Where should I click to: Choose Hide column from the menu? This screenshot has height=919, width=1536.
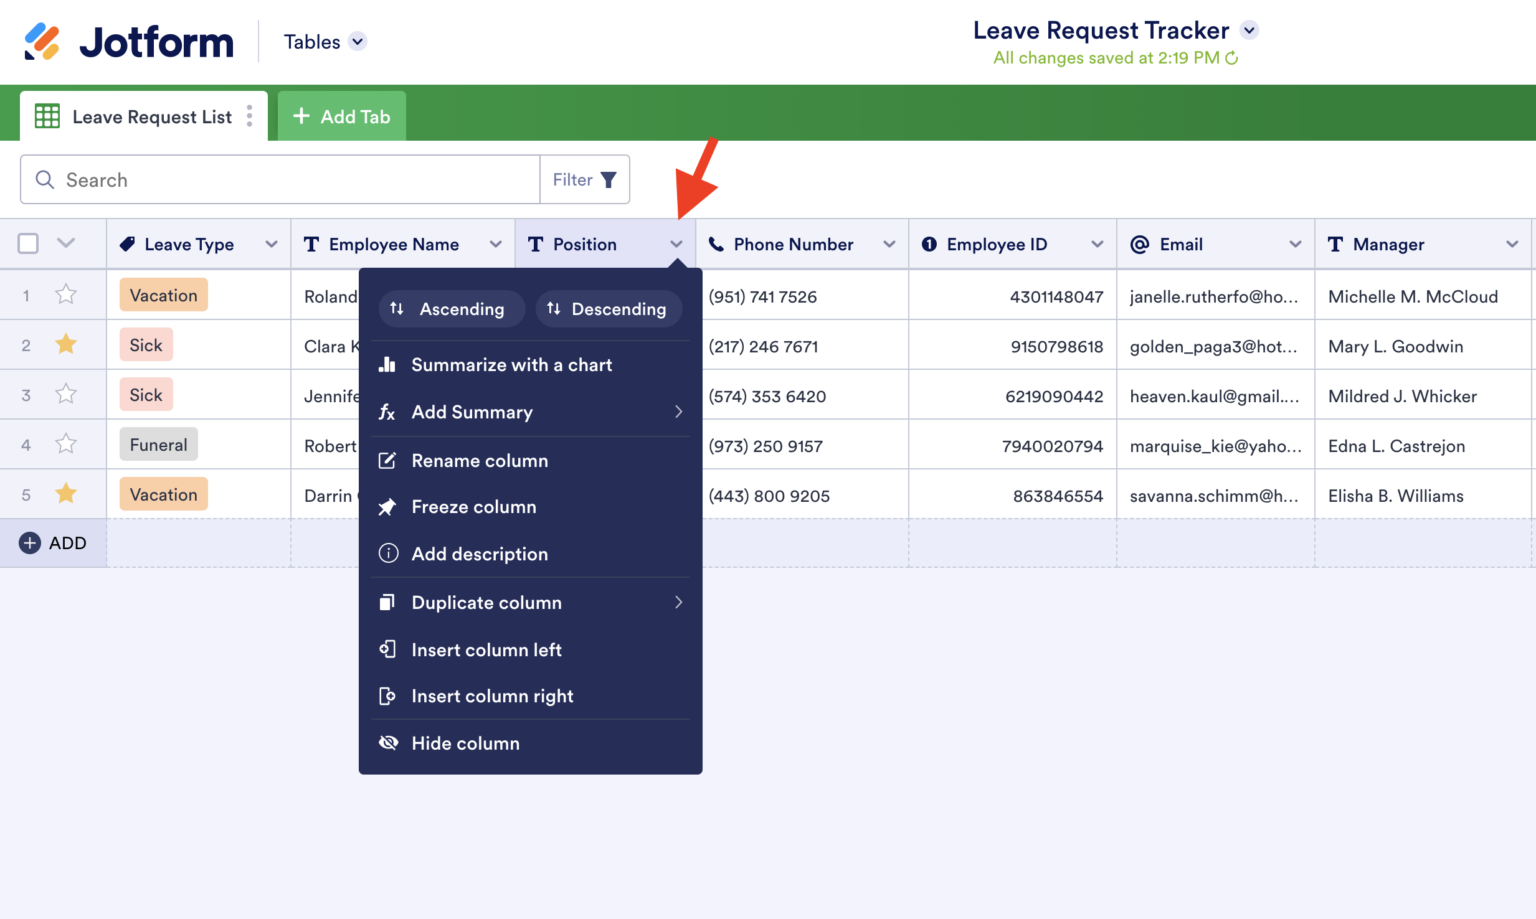[x=465, y=743]
